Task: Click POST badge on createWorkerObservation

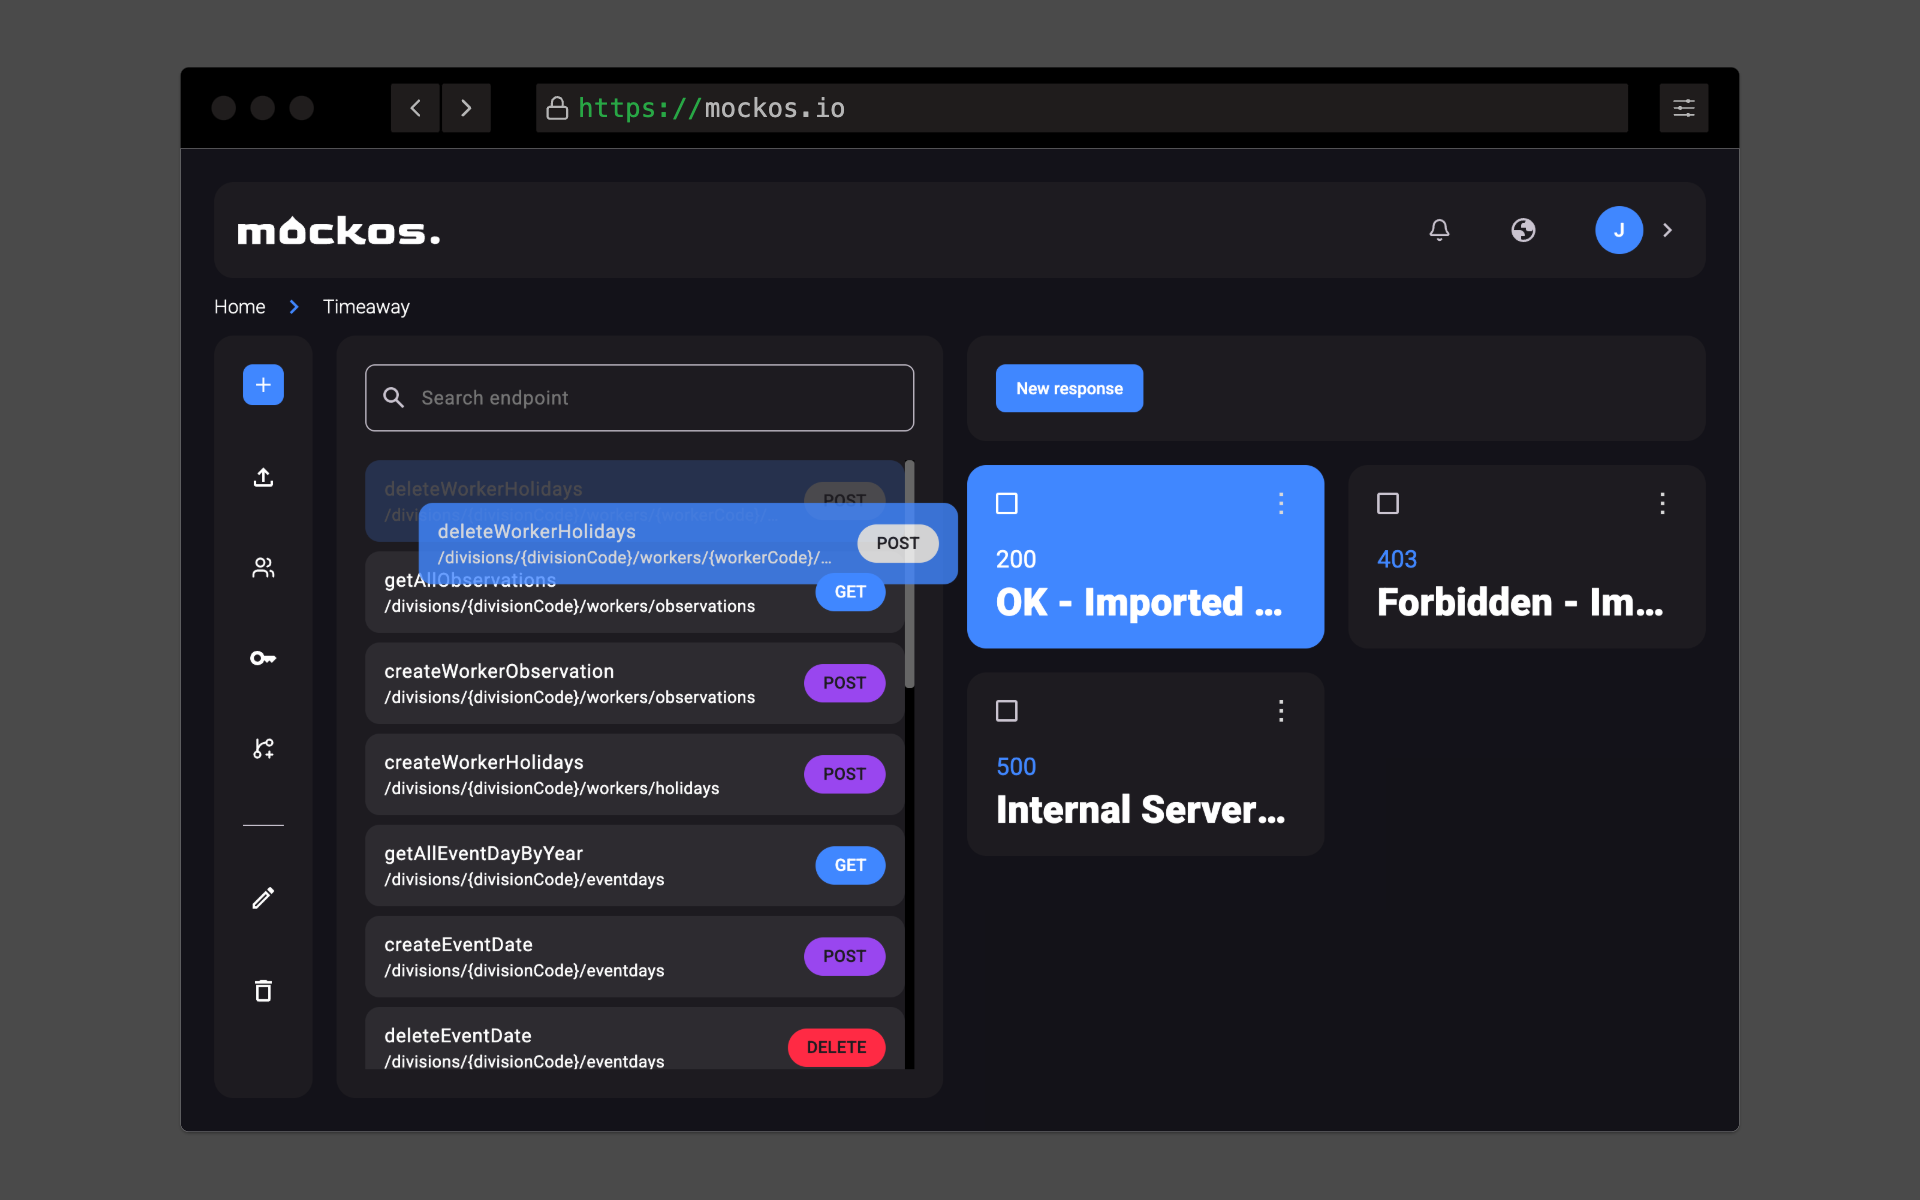Action: click(844, 683)
